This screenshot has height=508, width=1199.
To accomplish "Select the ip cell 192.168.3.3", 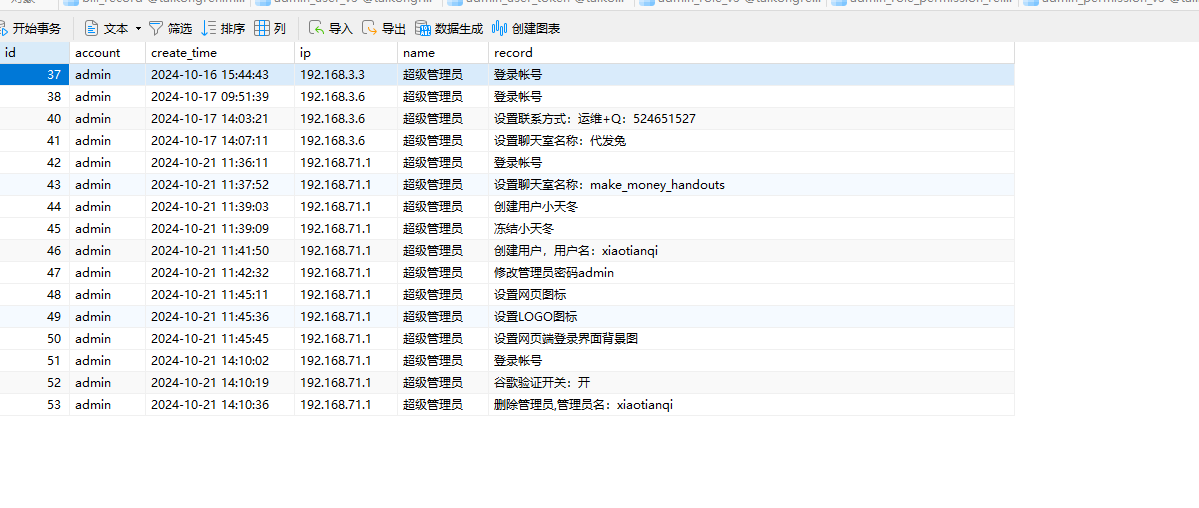I will click(x=346, y=75).
